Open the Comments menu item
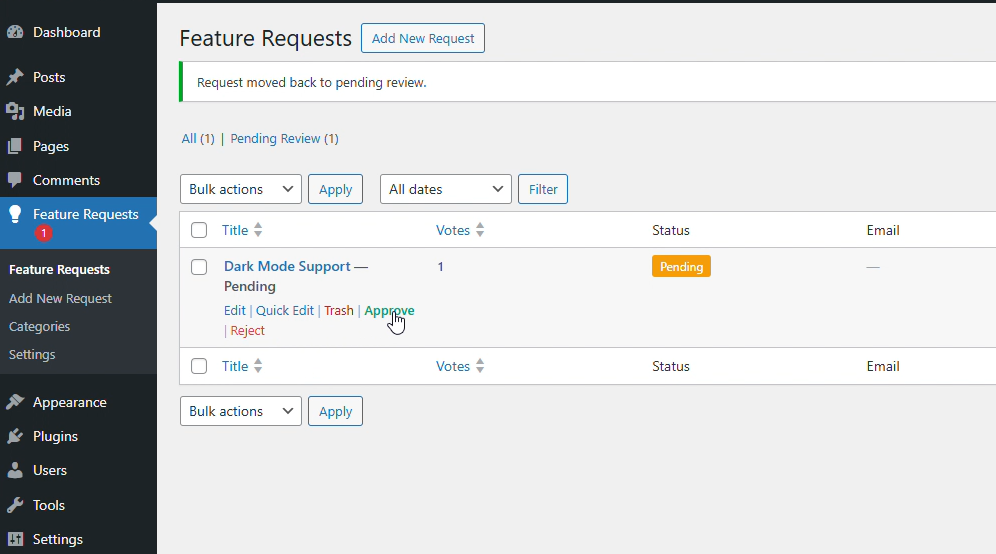This screenshot has width=996, height=554. click(x=66, y=180)
